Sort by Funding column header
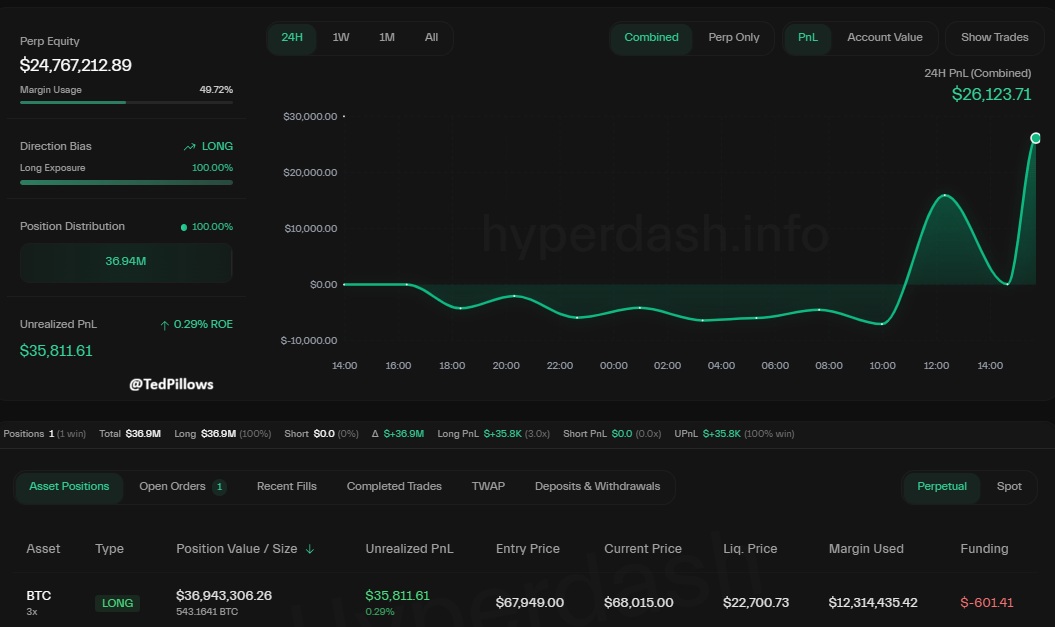 coord(984,549)
